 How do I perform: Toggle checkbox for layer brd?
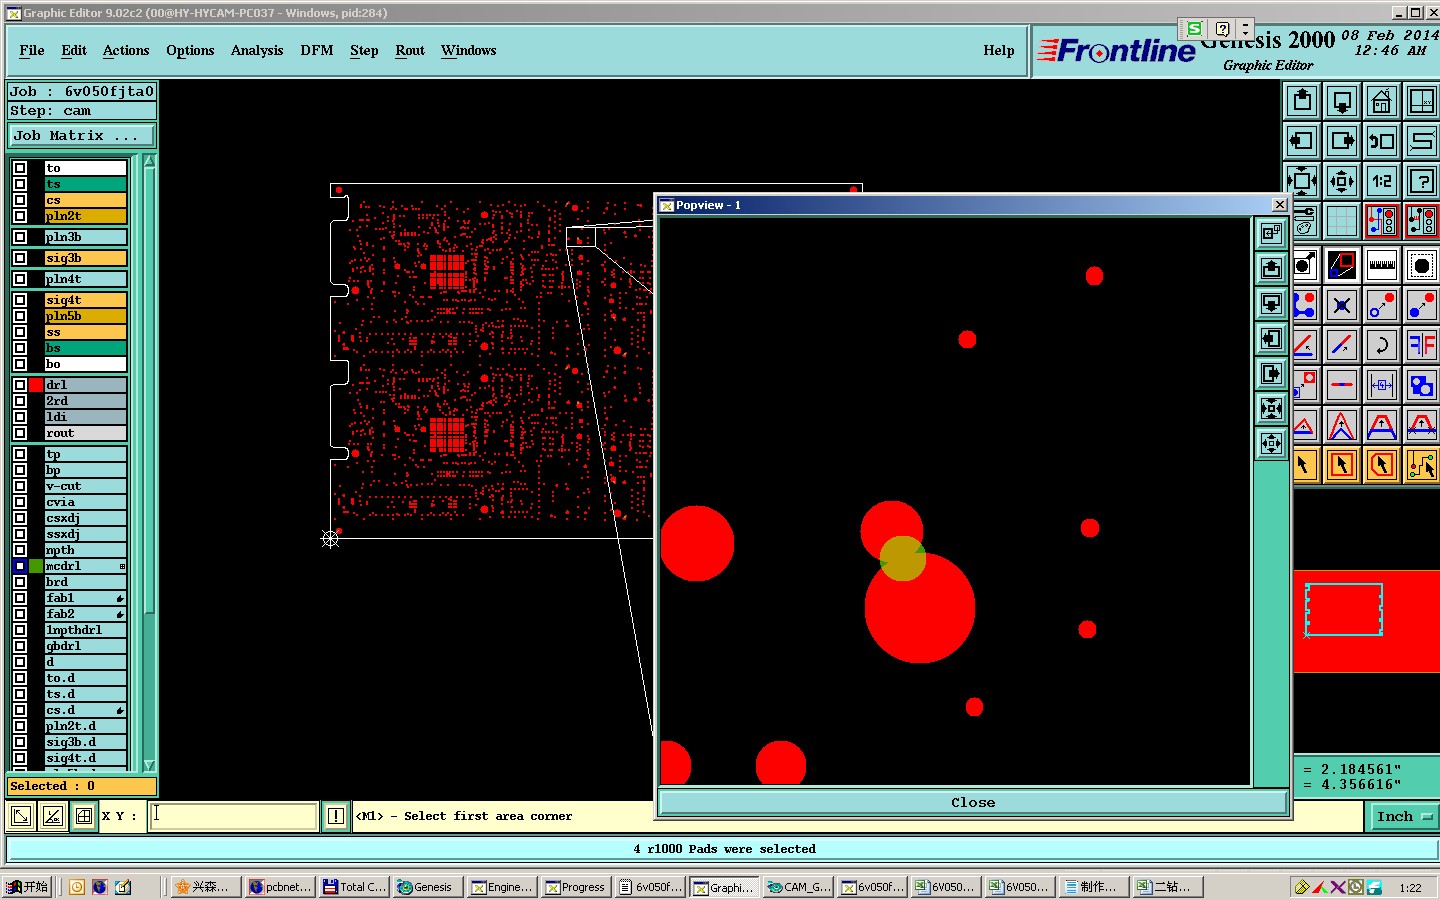[20, 582]
